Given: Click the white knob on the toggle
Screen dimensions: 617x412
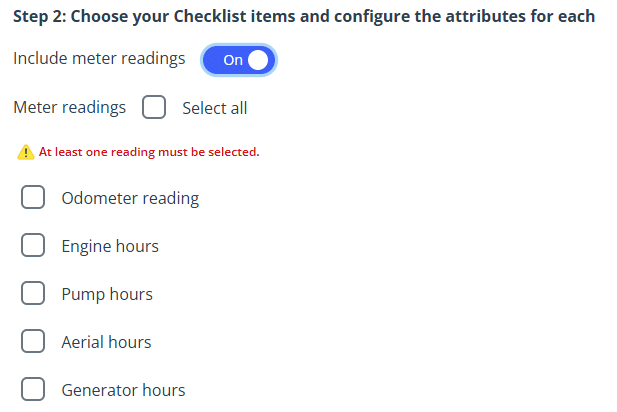Looking at the screenshot, I should coord(259,60).
